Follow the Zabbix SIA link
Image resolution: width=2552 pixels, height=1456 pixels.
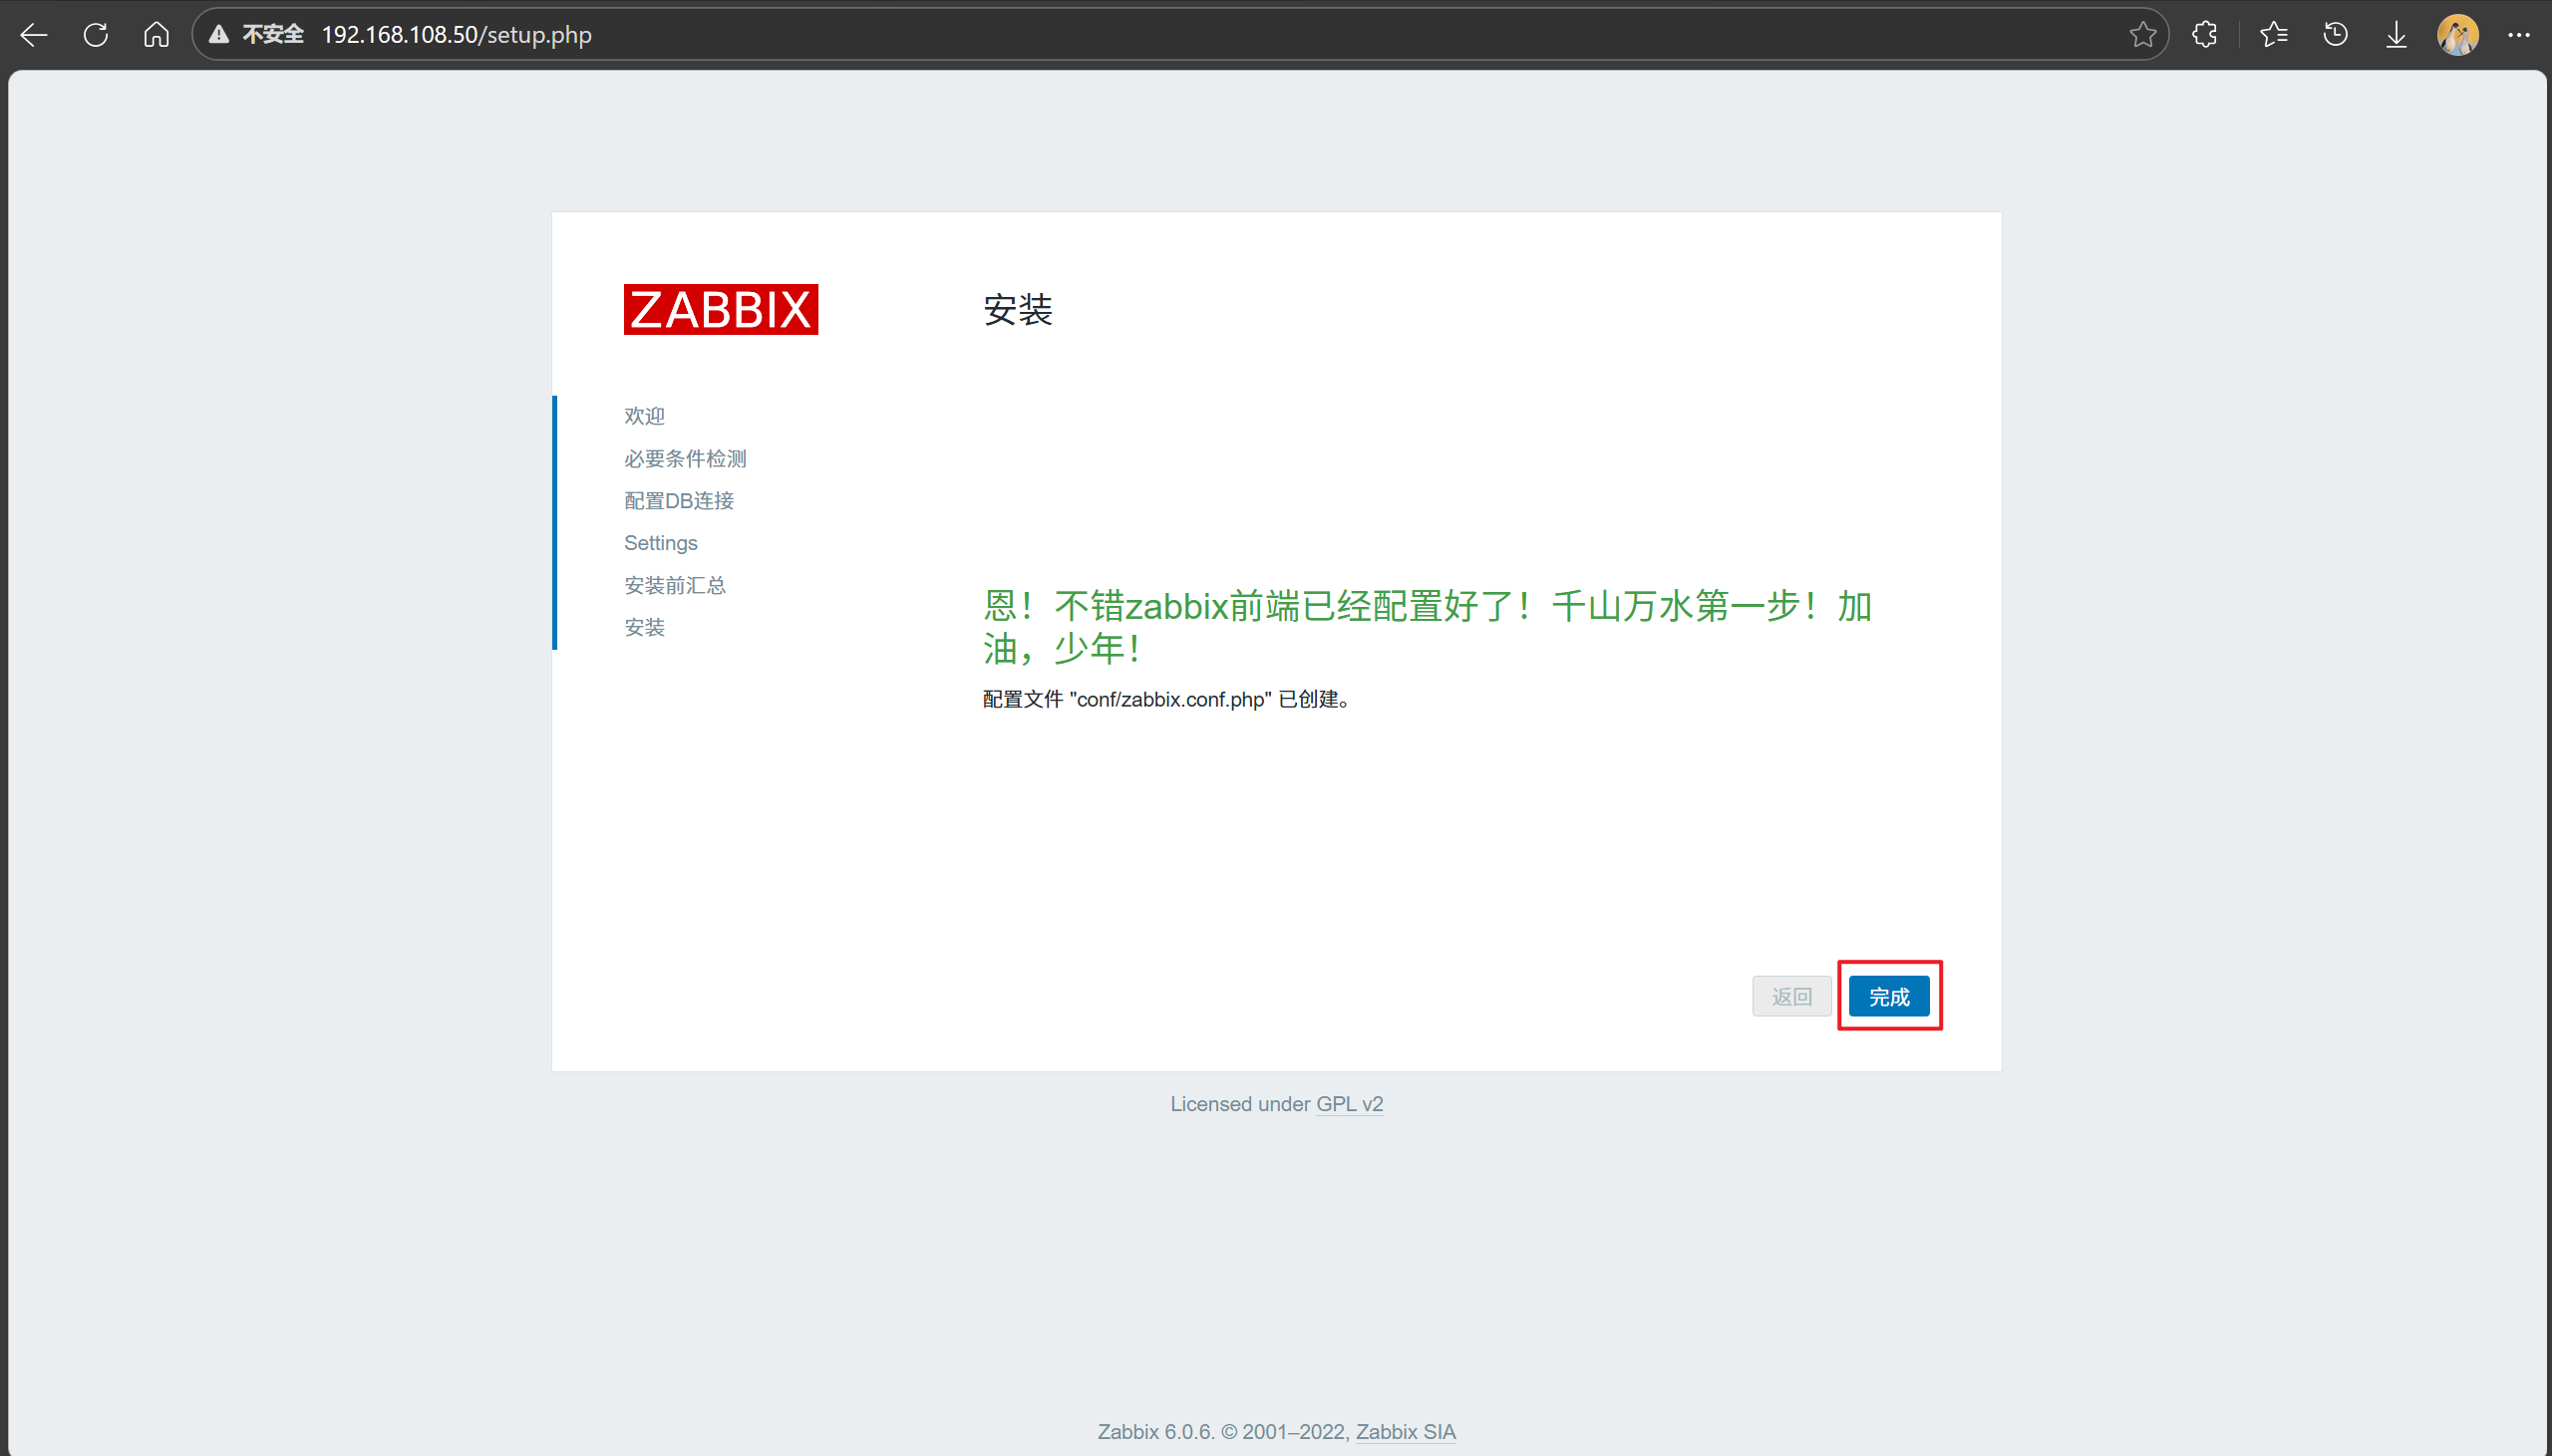pyautogui.click(x=1405, y=1431)
